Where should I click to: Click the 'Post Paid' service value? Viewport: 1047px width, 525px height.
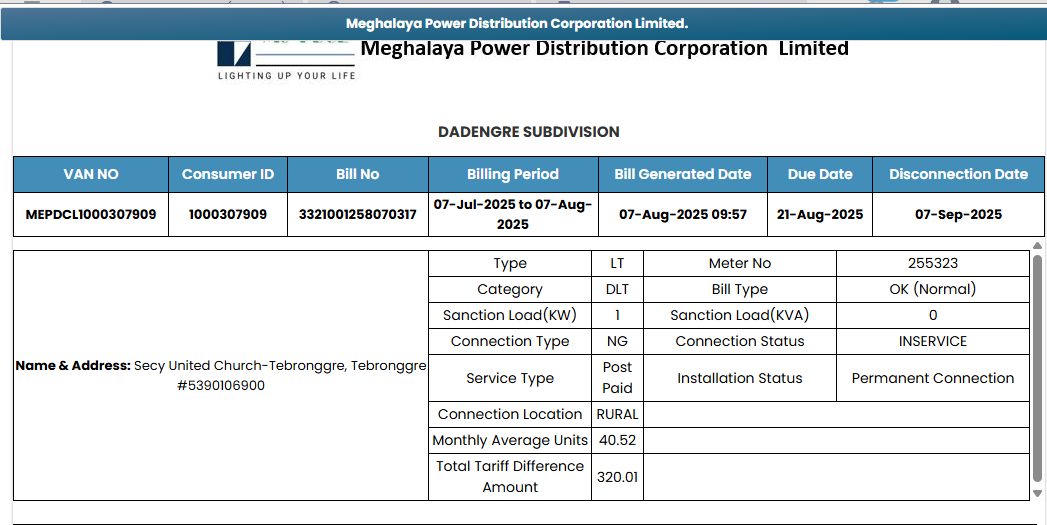pos(617,378)
